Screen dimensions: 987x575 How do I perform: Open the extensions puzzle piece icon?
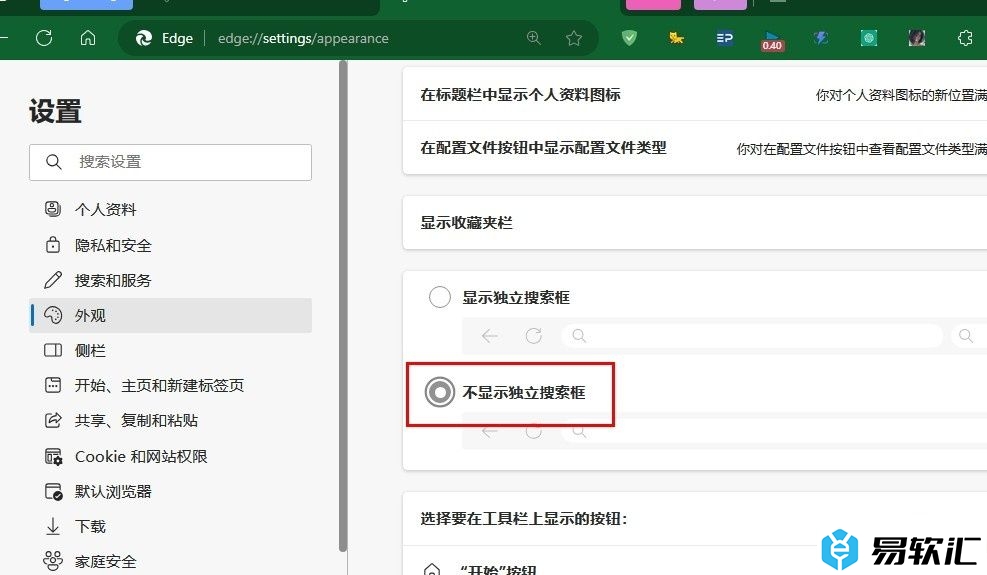[x=965, y=38]
